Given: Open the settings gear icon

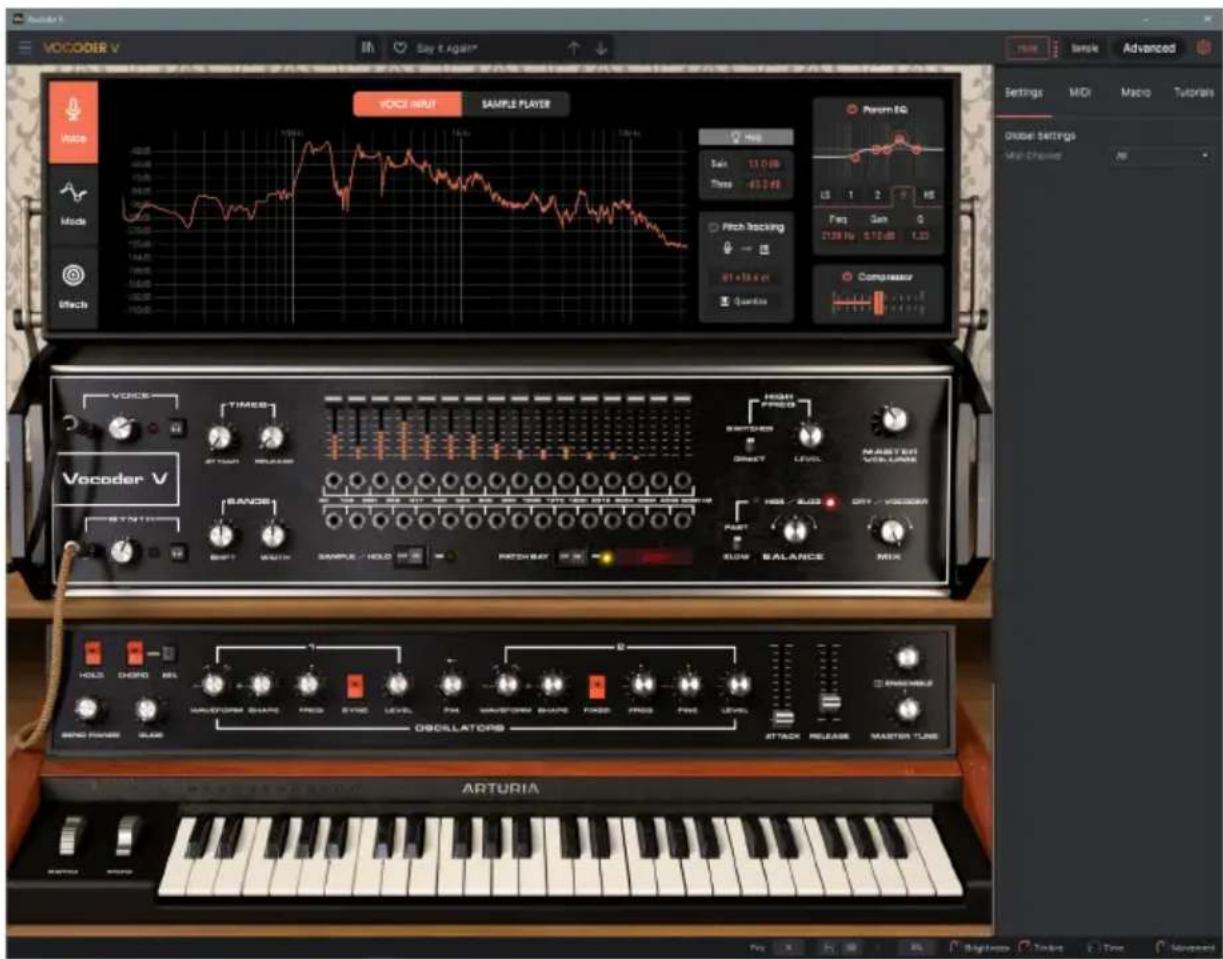Looking at the screenshot, I should [x=1203, y=47].
